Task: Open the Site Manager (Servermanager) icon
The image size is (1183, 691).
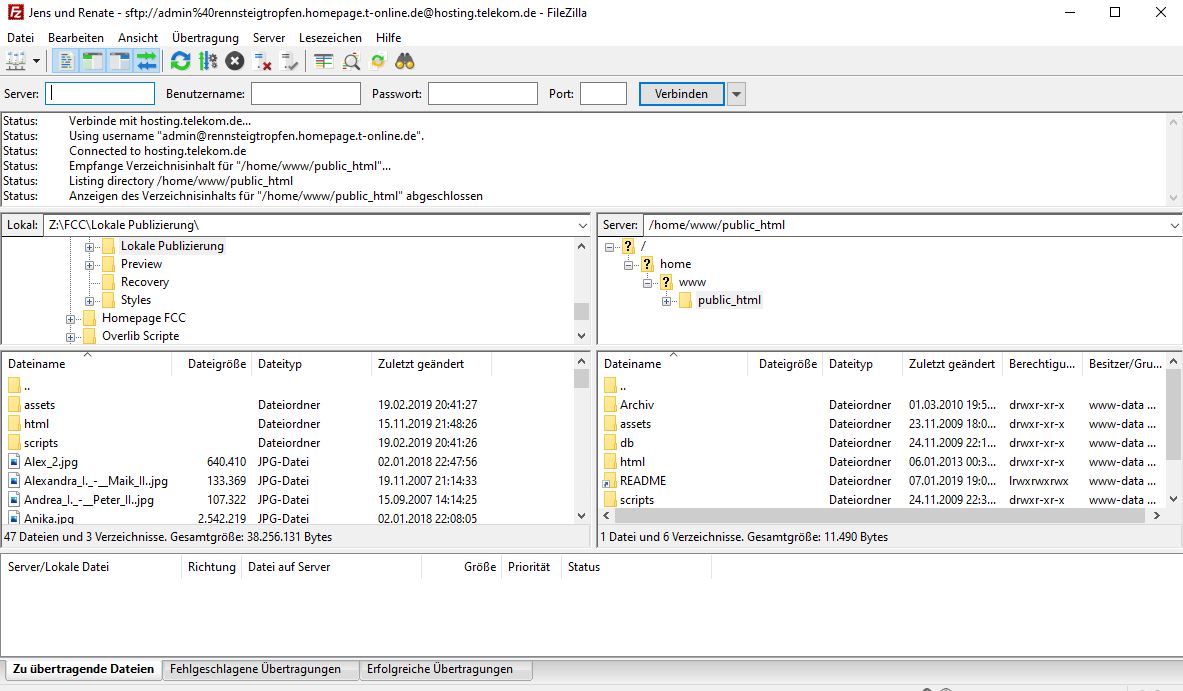Action: point(15,61)
